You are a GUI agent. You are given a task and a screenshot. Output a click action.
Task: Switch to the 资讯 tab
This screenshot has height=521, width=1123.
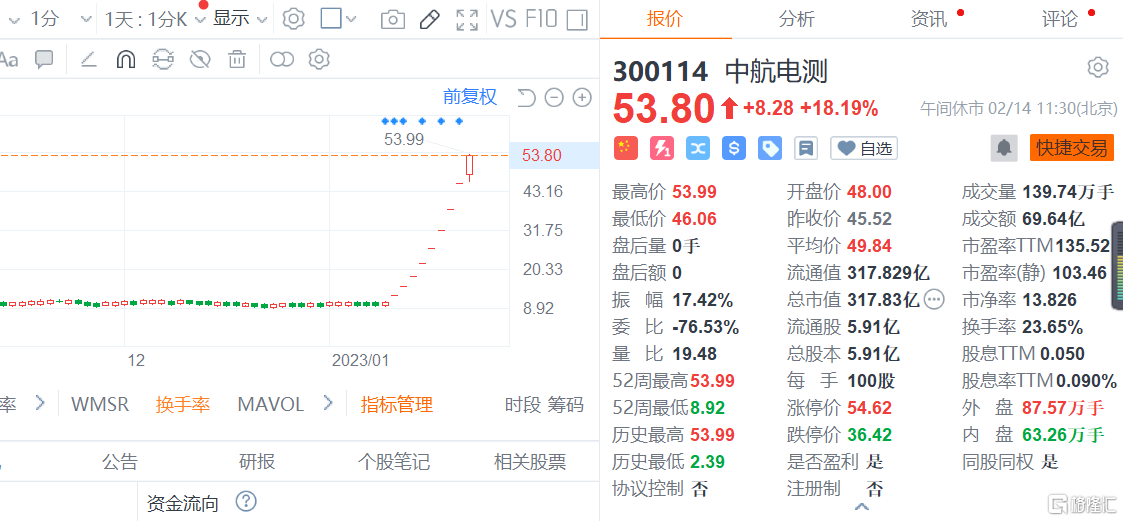(x=928, y=19)
